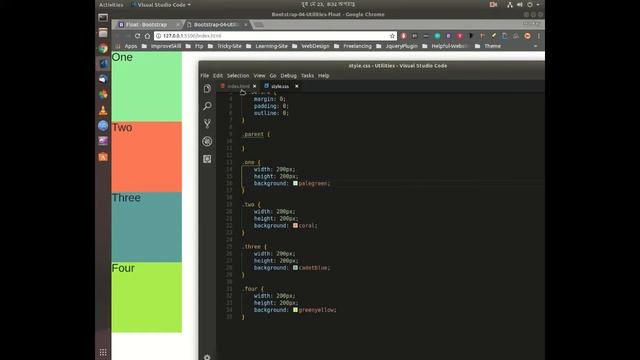Click the palegreen color swatch in code

click(x=295, y=183)
